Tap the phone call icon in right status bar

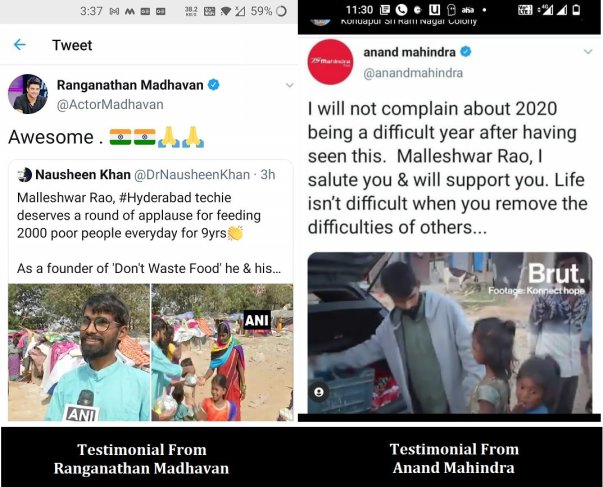pyautogui.click(x=401, y=10)
